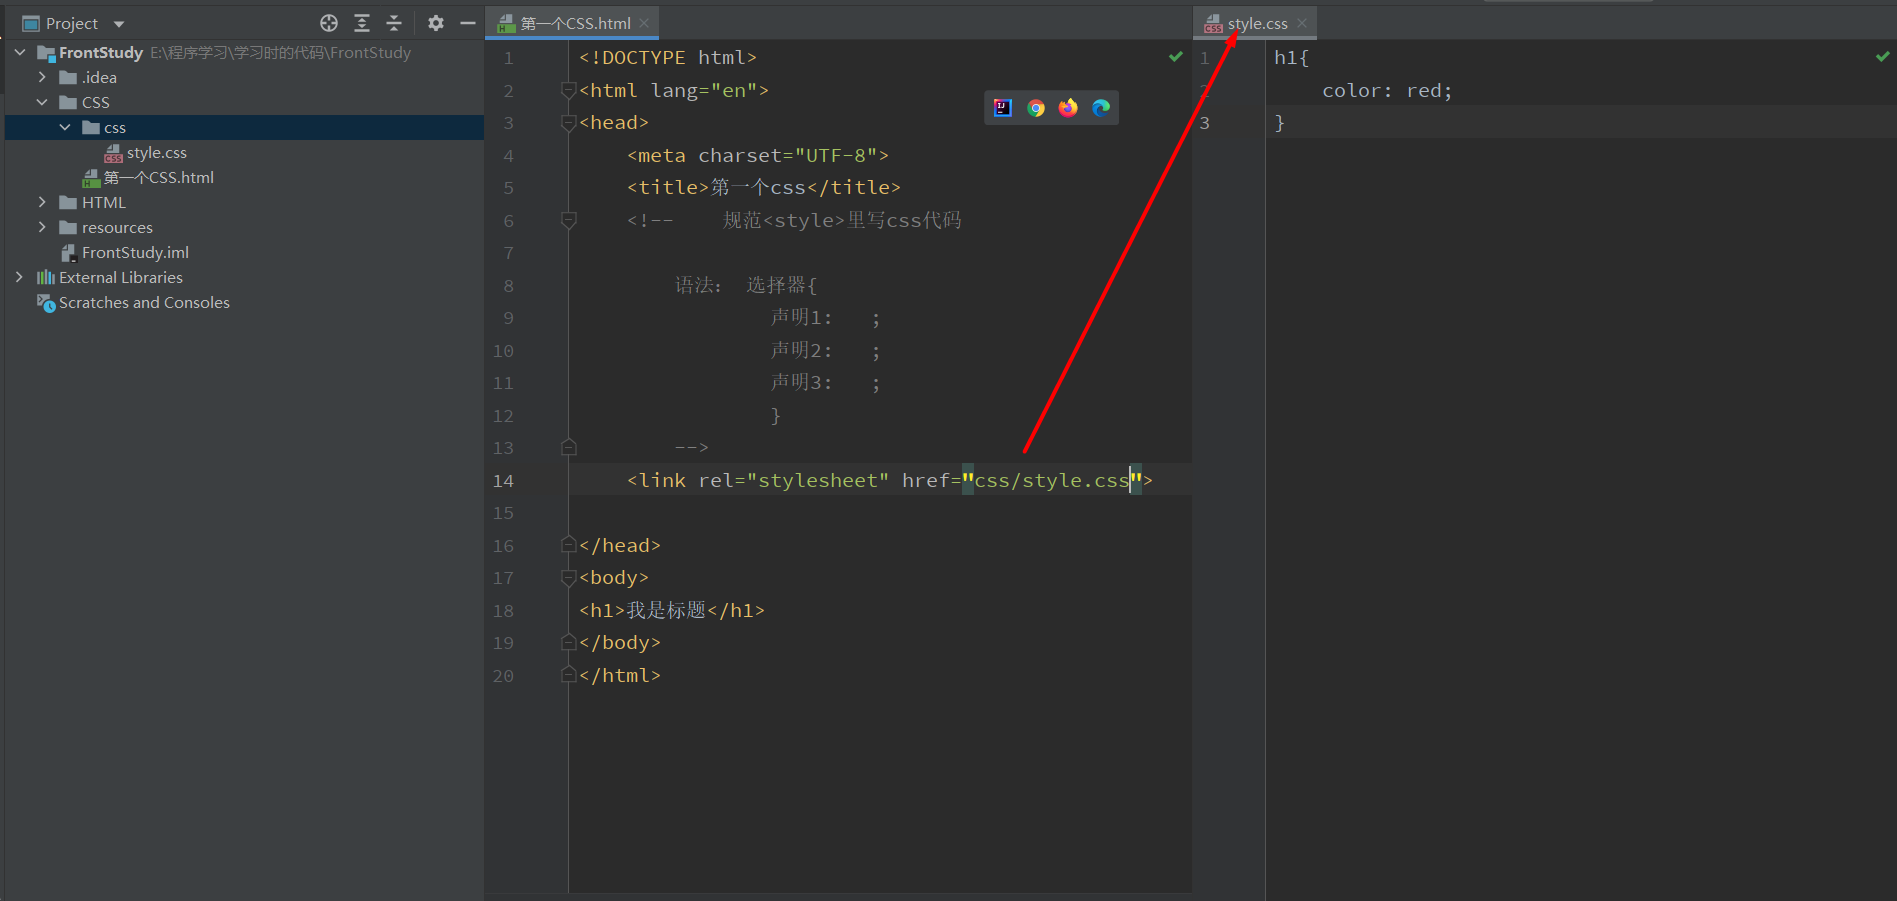Select External Libraries row
Screen dimensions: 1897x901
coord(244,277)
